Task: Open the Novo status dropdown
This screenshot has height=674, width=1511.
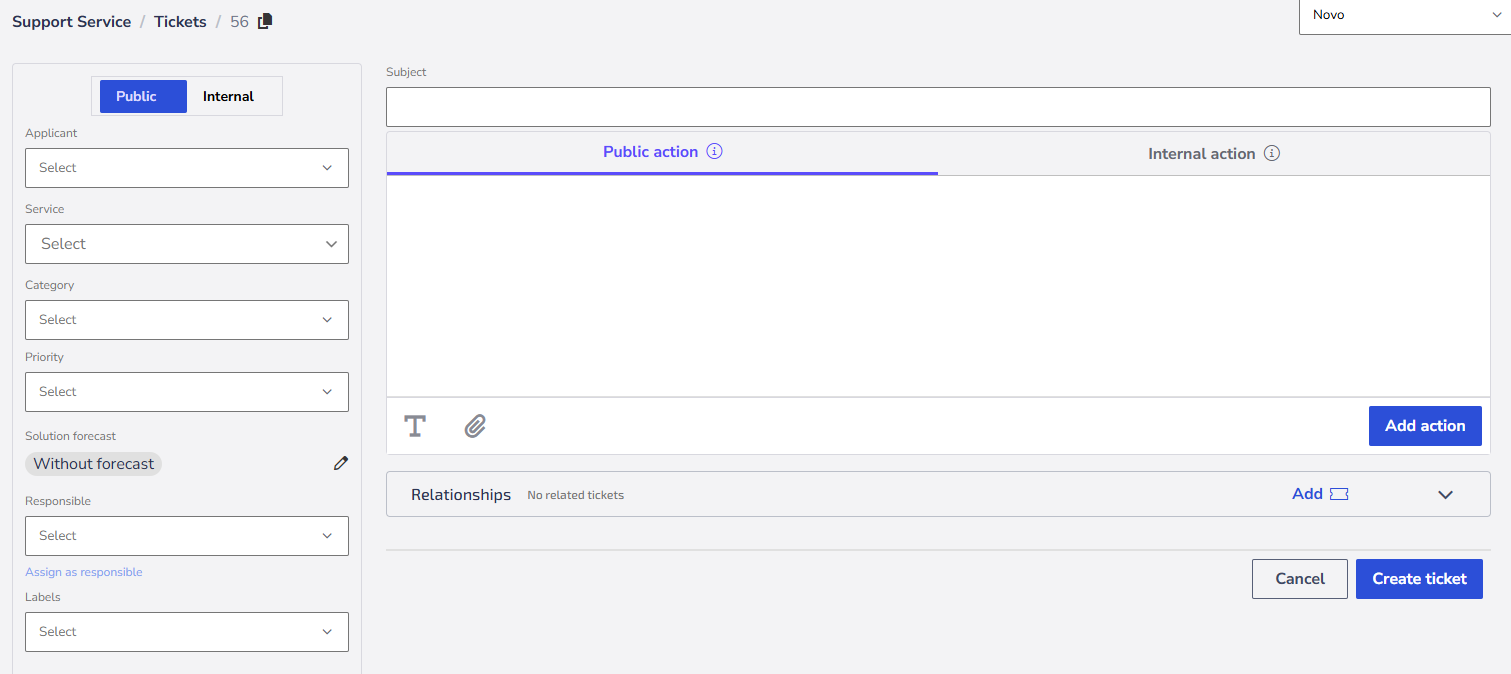Action: pyautogui.click(x=1404, y=16)
